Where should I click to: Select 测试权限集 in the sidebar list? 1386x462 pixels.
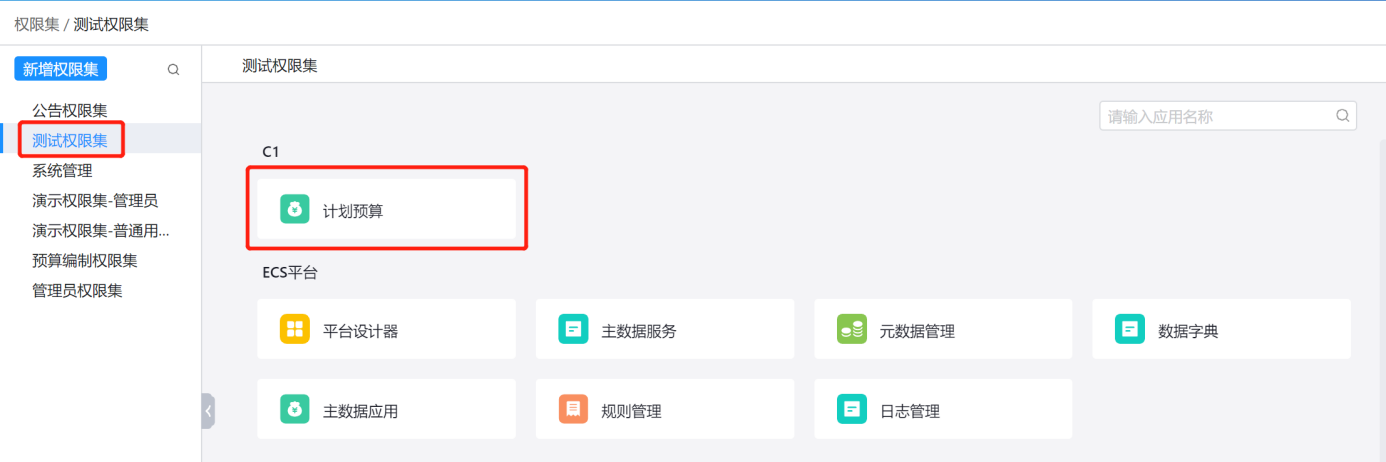(70, 140)
